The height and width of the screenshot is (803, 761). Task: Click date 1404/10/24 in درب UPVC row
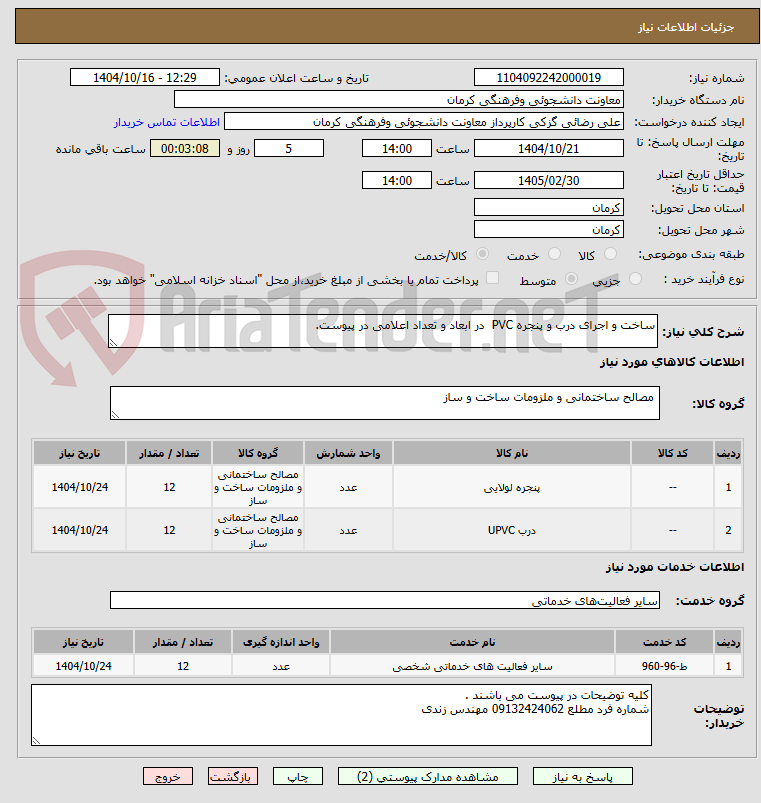click(x=79, y=530)
